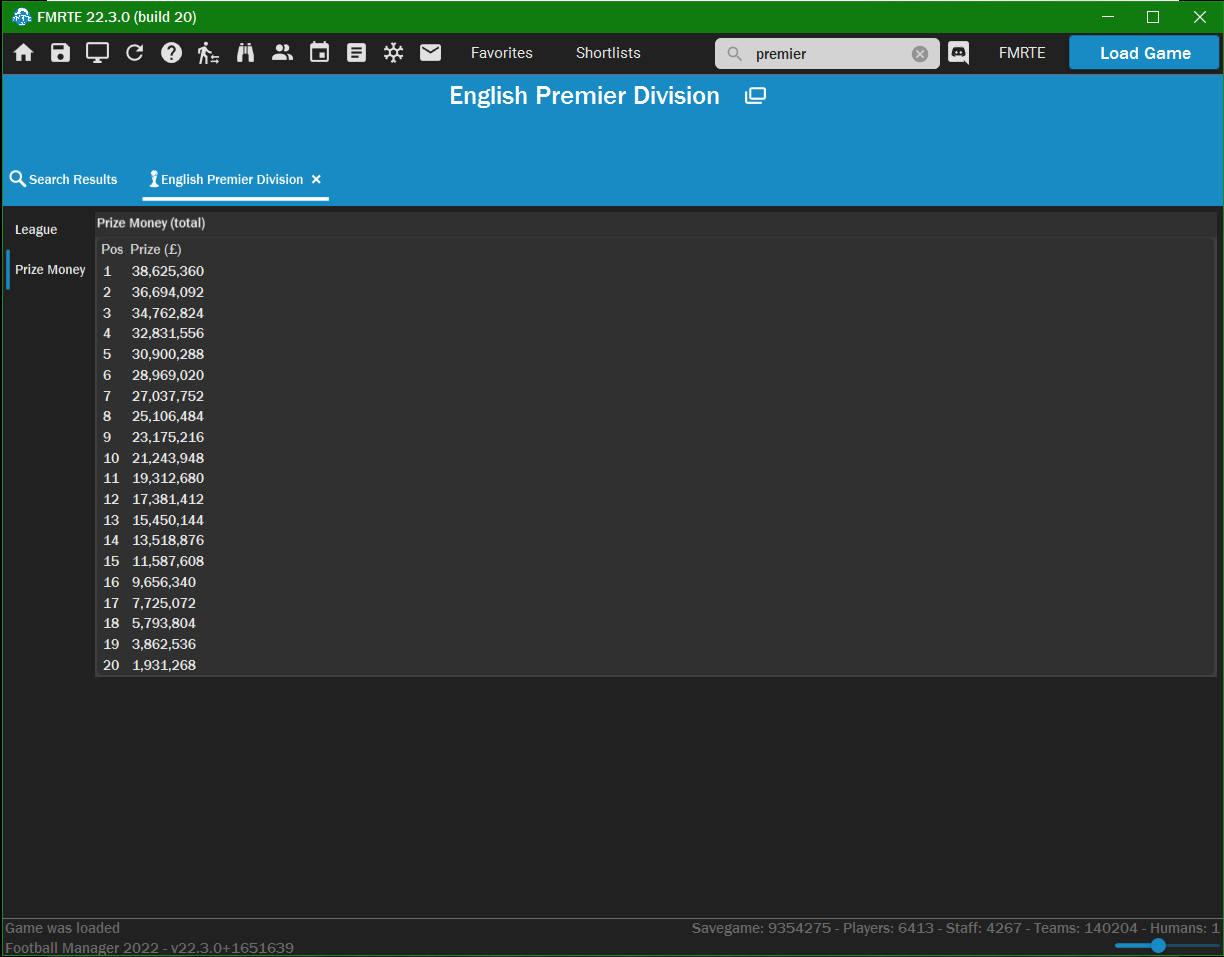Select prize value 36,694,092
This screenshot has width=1224, height=957.
[x=168, y=292]
